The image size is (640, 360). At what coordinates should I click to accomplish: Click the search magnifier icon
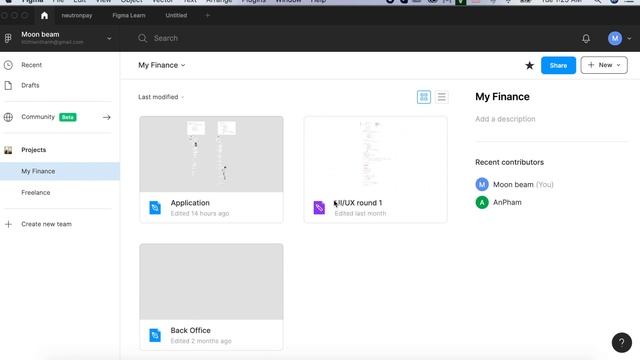pos(142,38)
